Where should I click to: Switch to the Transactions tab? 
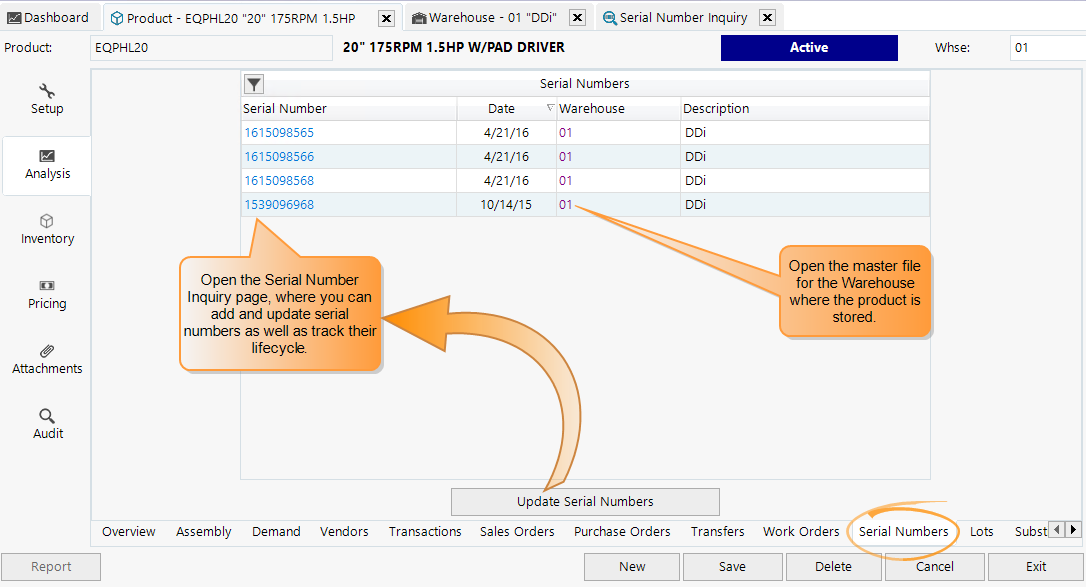[424, 531]
